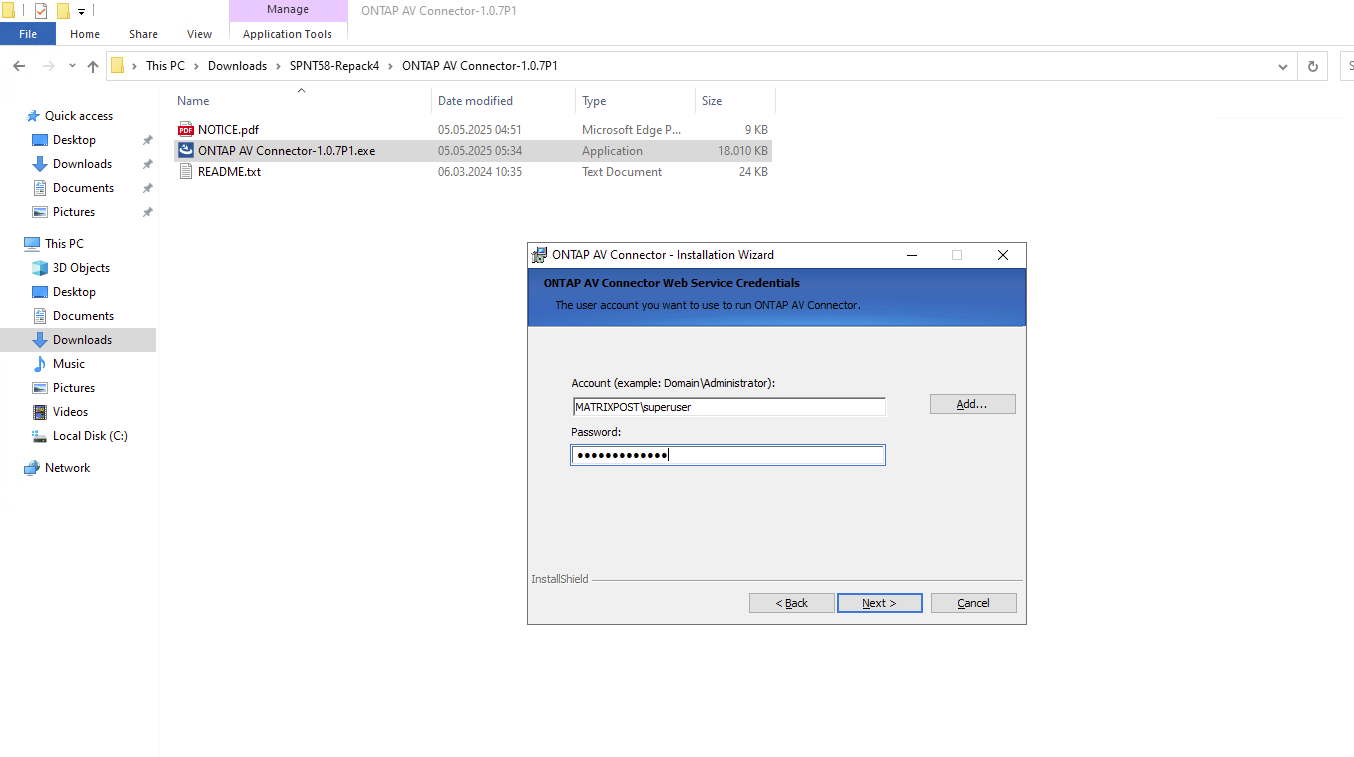Expand the chevron after Downloads breadcrumb
This screenshot has height=757, width=1354.
click(279, 66)
